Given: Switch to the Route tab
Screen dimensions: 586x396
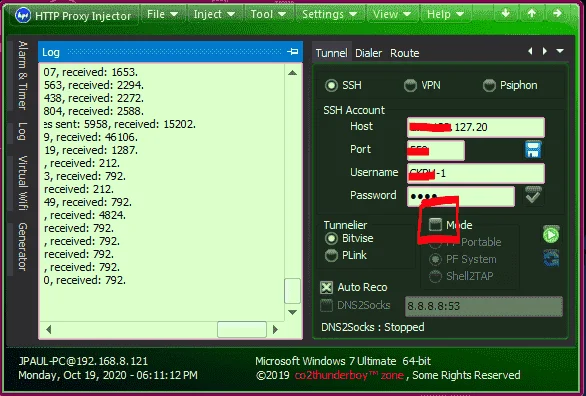Looking at the screenshot, I should pyautogui.click(x=404, y=53).
